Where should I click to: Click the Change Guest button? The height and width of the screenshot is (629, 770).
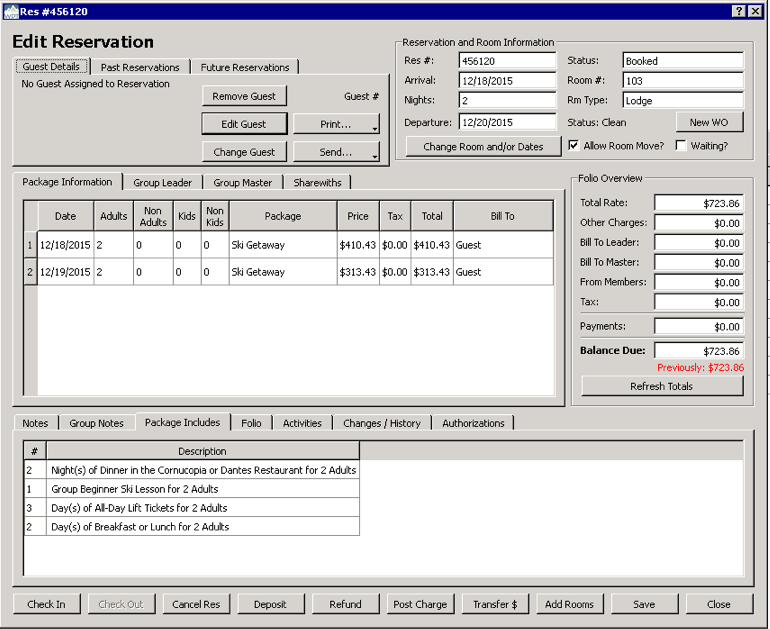click(x=244, y=152)
